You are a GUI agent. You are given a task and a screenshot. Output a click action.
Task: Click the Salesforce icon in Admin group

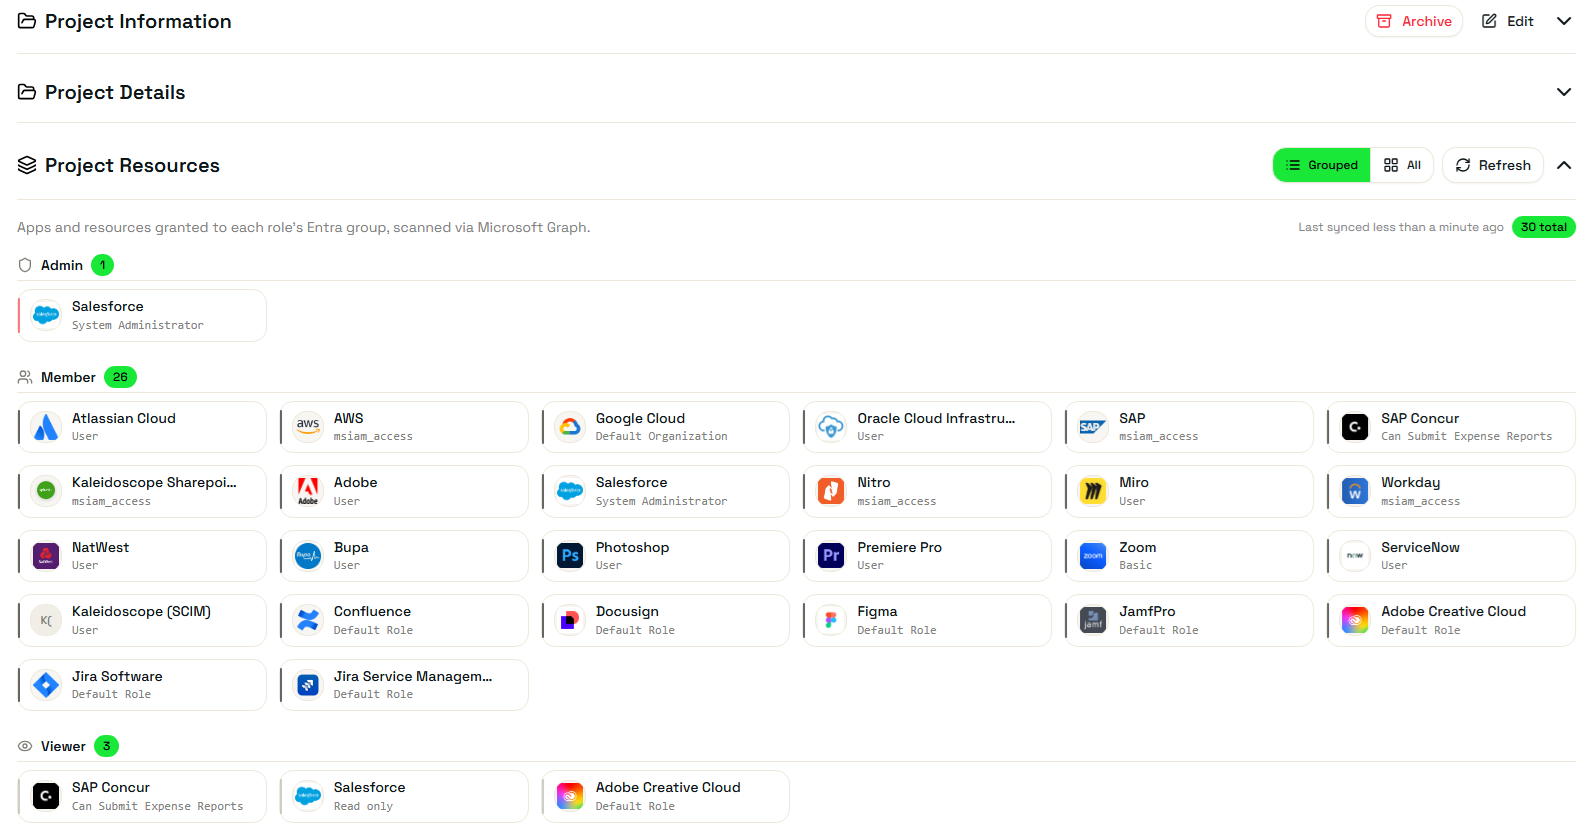coord(46,315)
